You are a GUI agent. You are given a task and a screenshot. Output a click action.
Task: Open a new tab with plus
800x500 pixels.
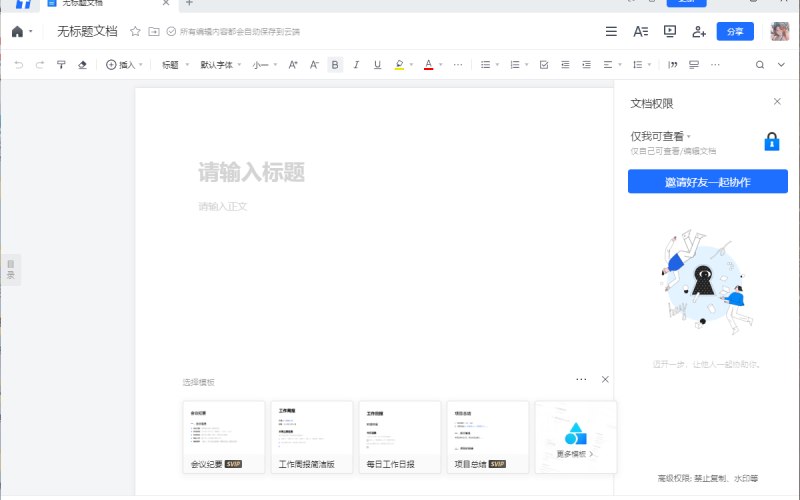click(x=189, y=3)
